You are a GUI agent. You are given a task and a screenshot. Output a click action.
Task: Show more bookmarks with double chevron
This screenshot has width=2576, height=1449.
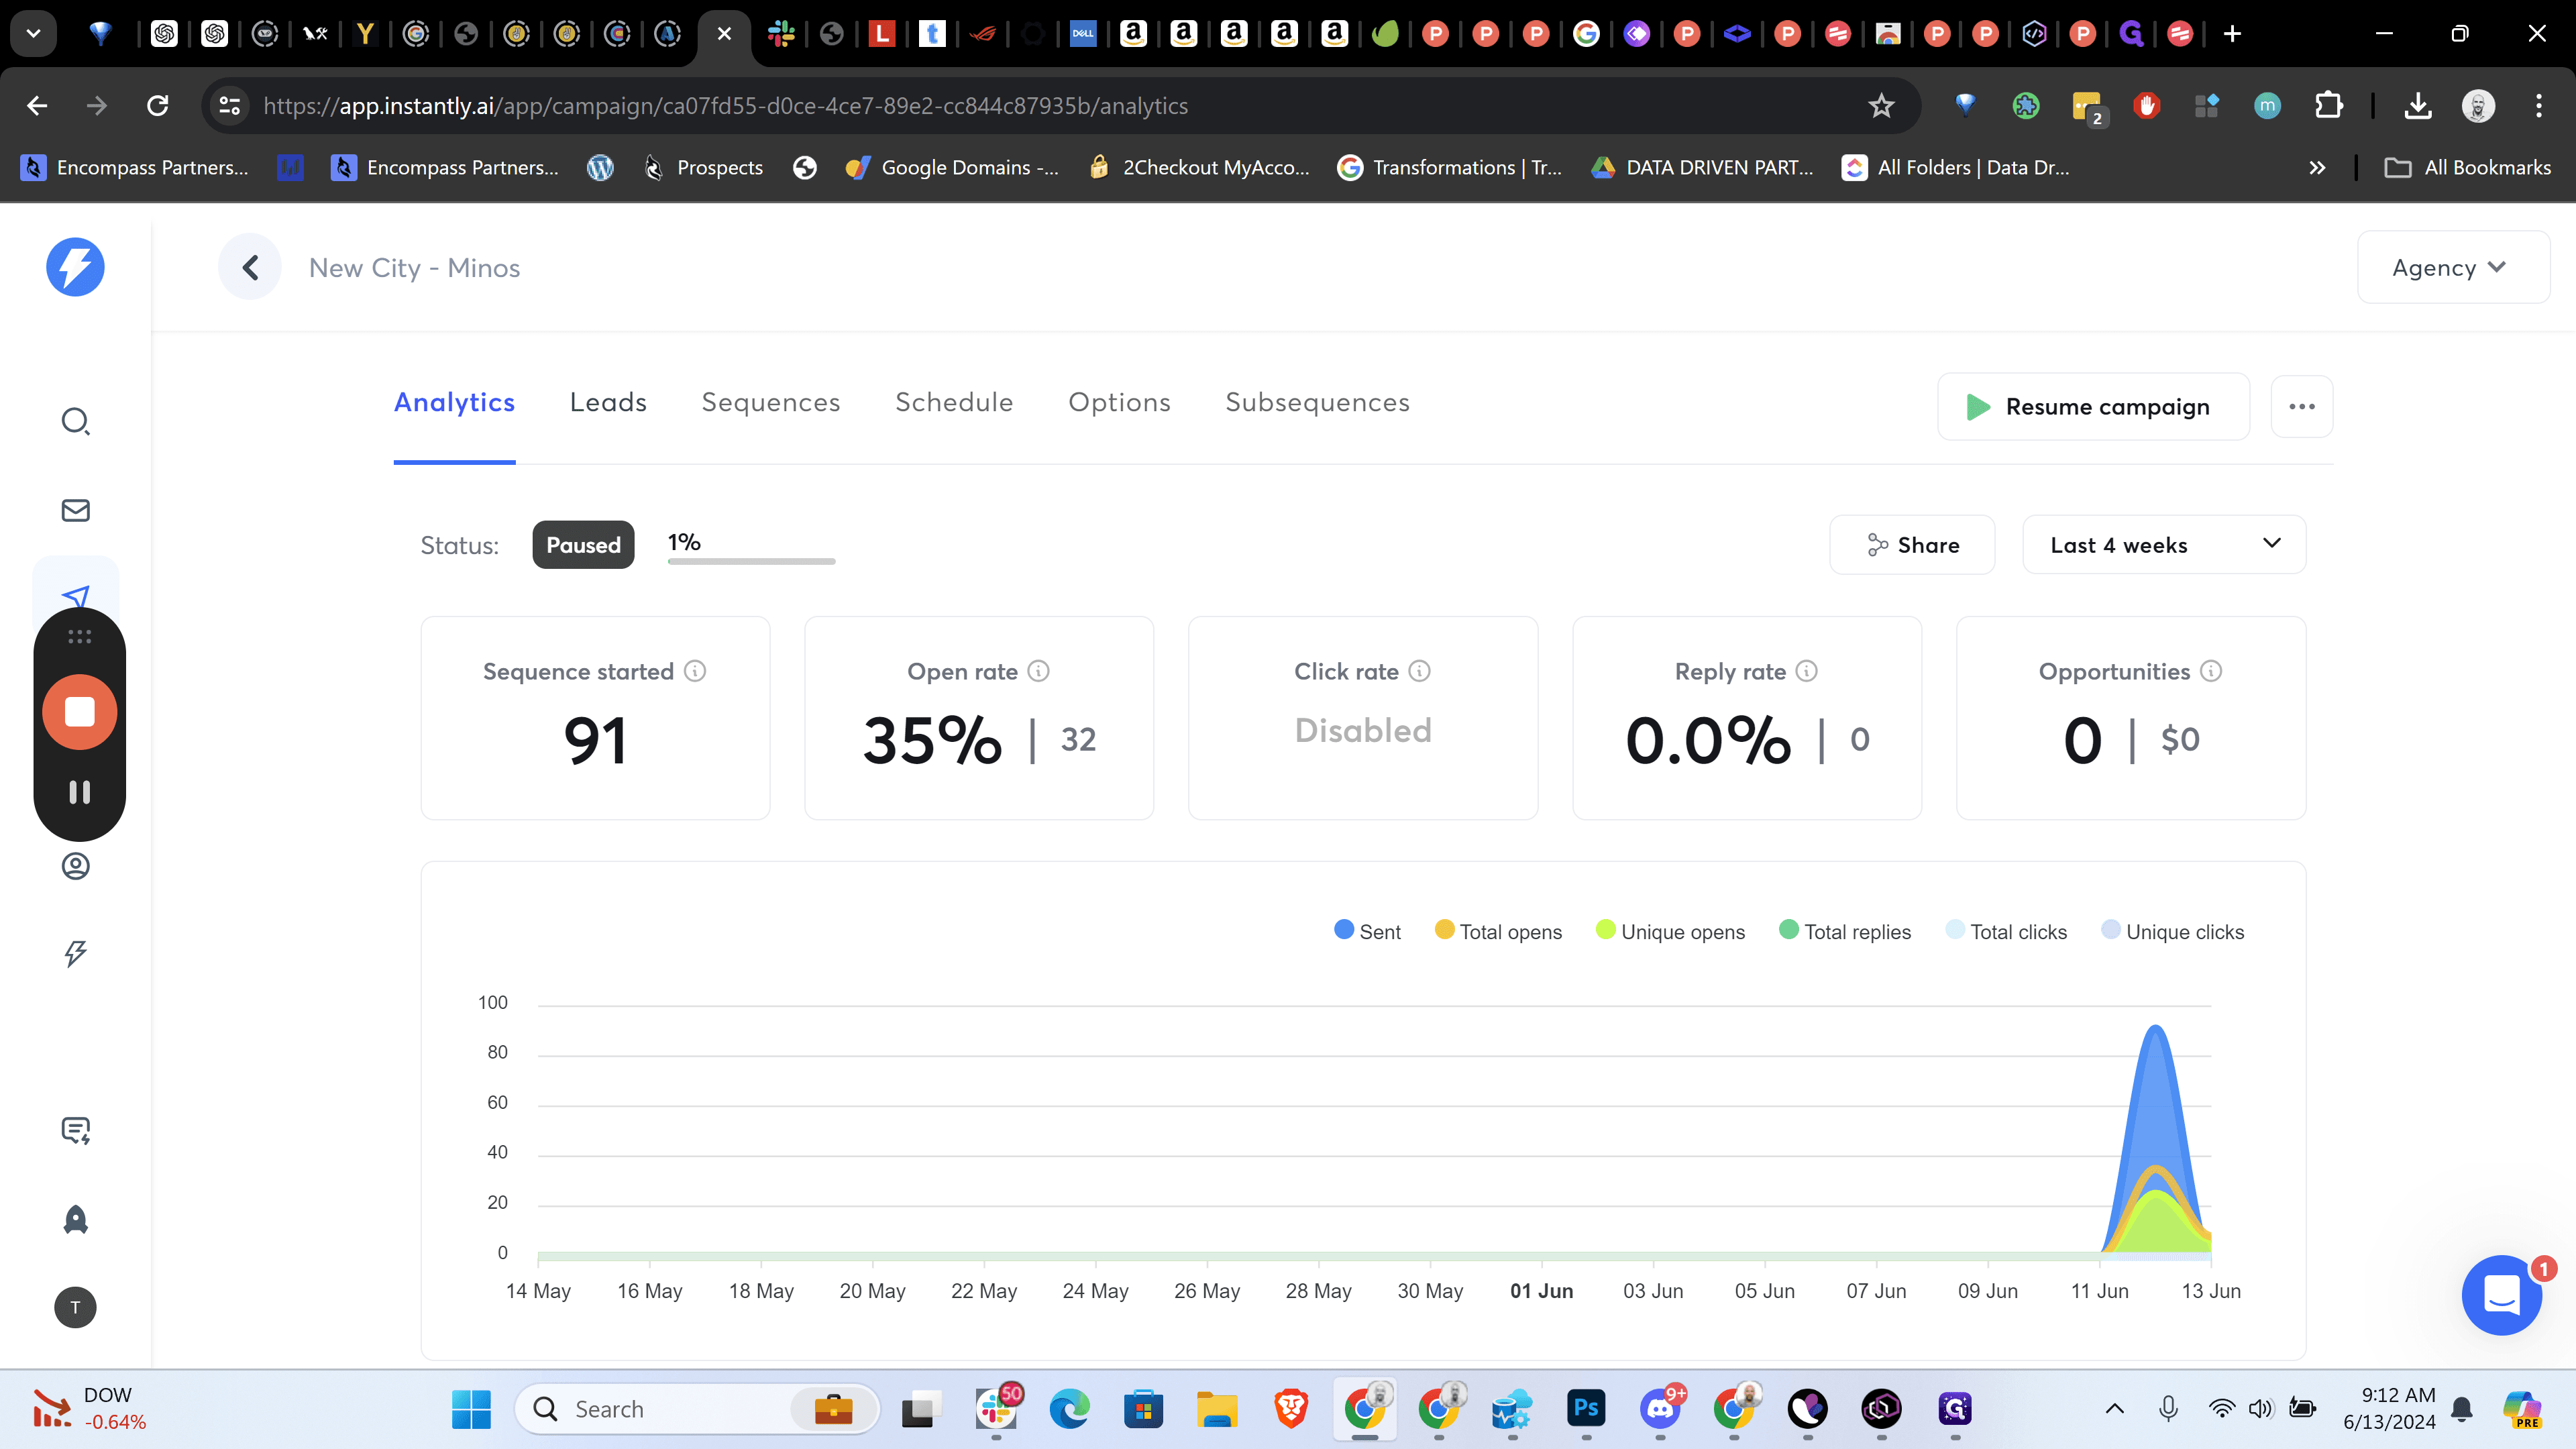(2317, 168)
